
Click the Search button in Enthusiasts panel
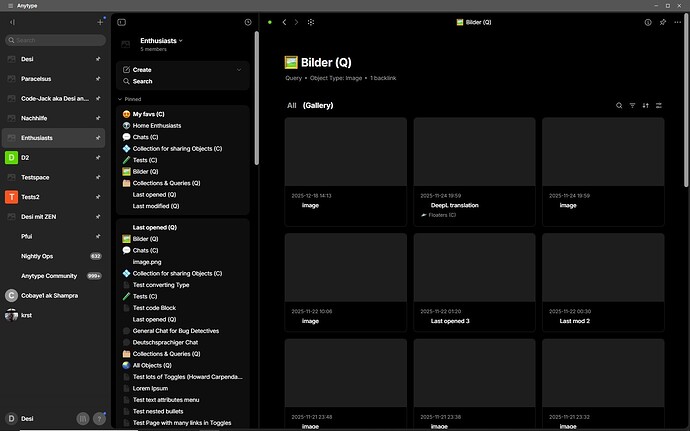pos(142,81)
